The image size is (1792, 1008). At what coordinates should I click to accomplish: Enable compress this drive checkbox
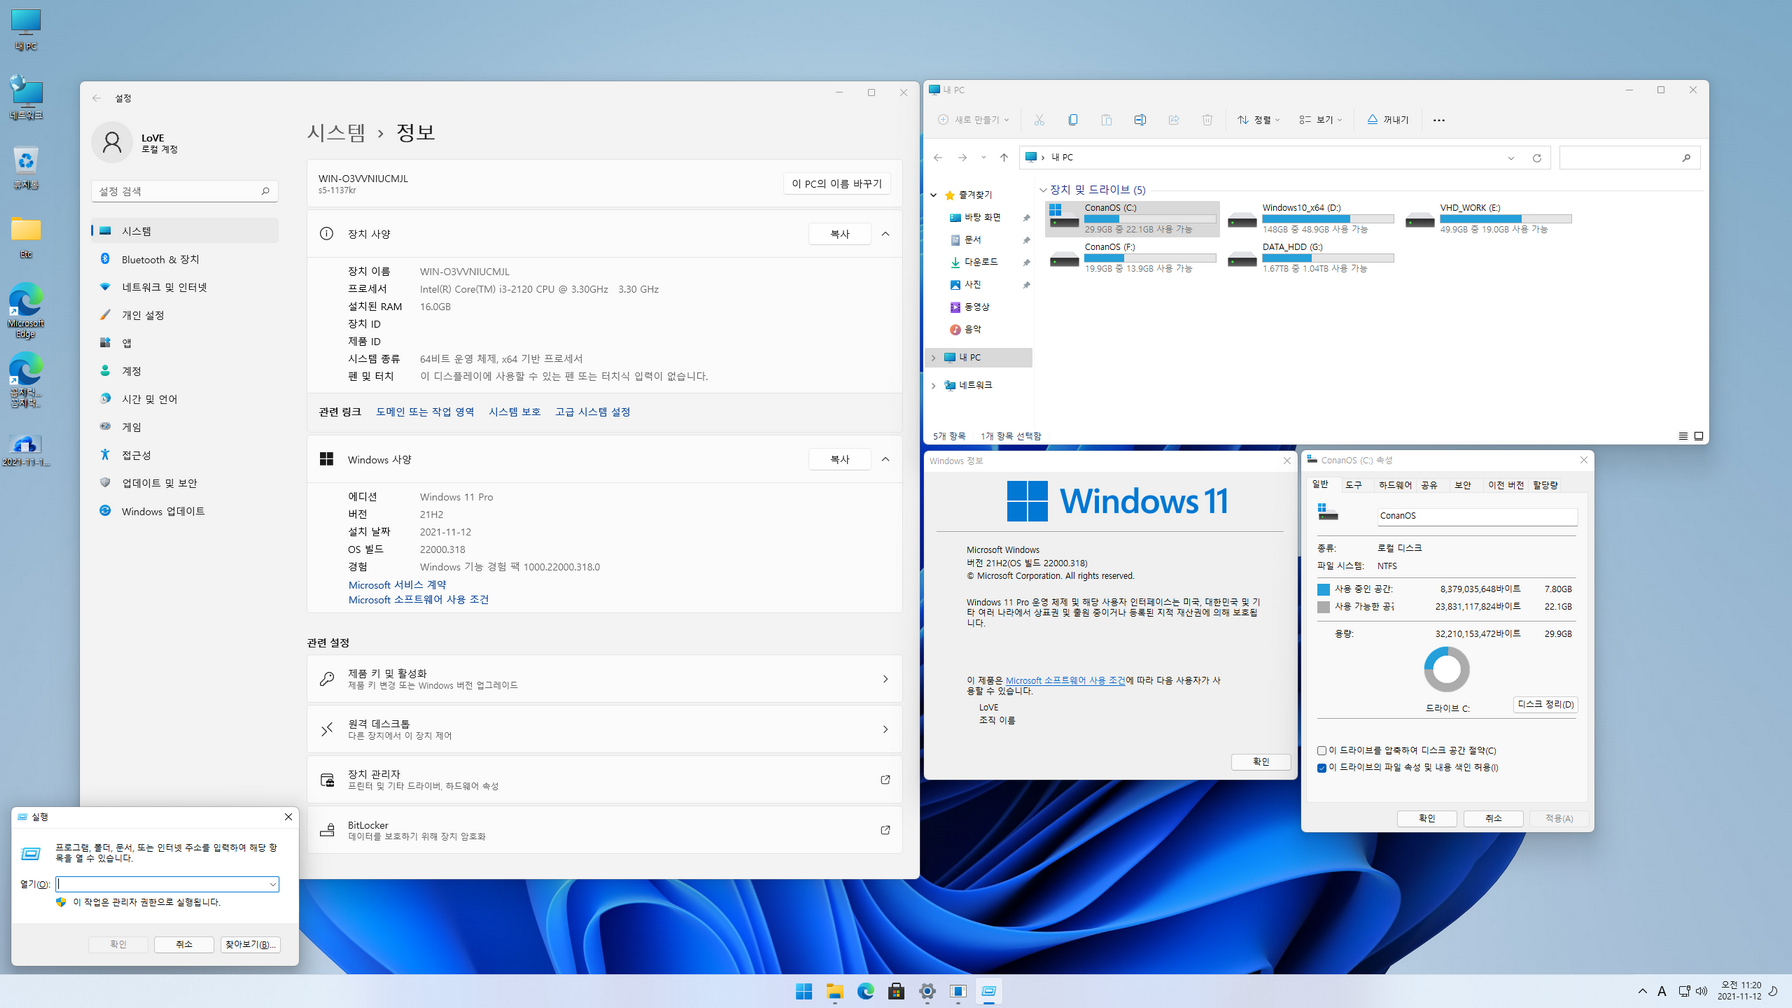[1322, 751]
